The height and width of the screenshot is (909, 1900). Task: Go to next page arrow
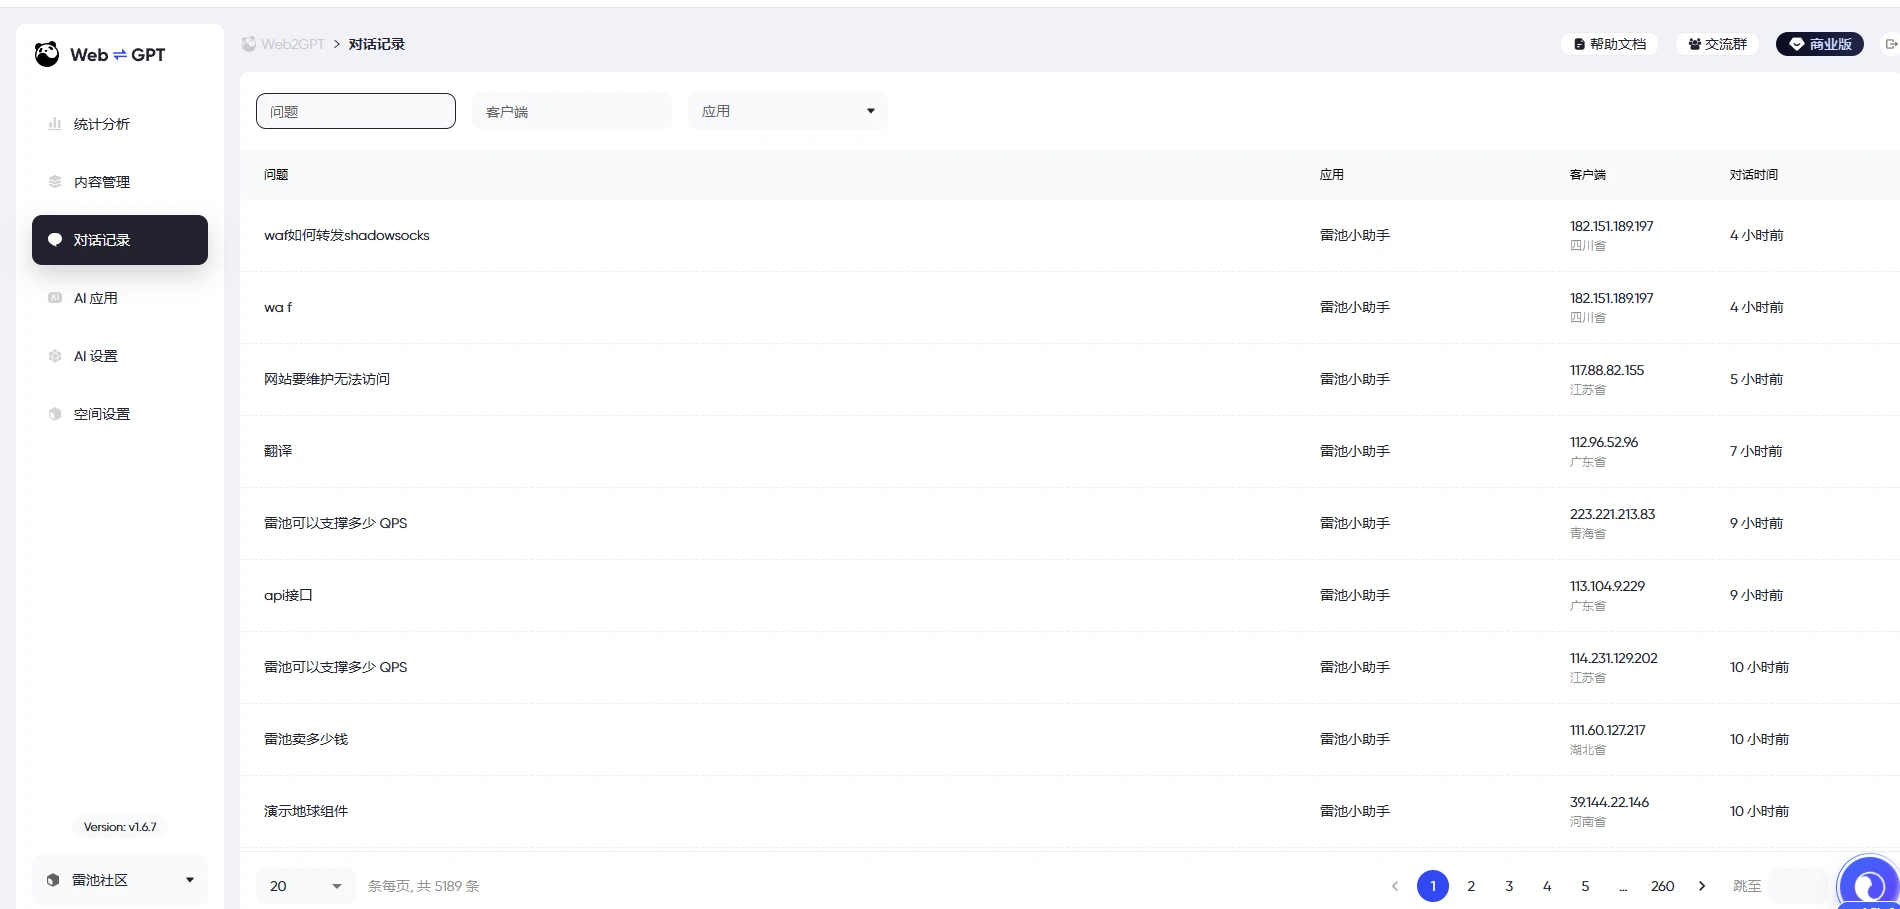1702,886
